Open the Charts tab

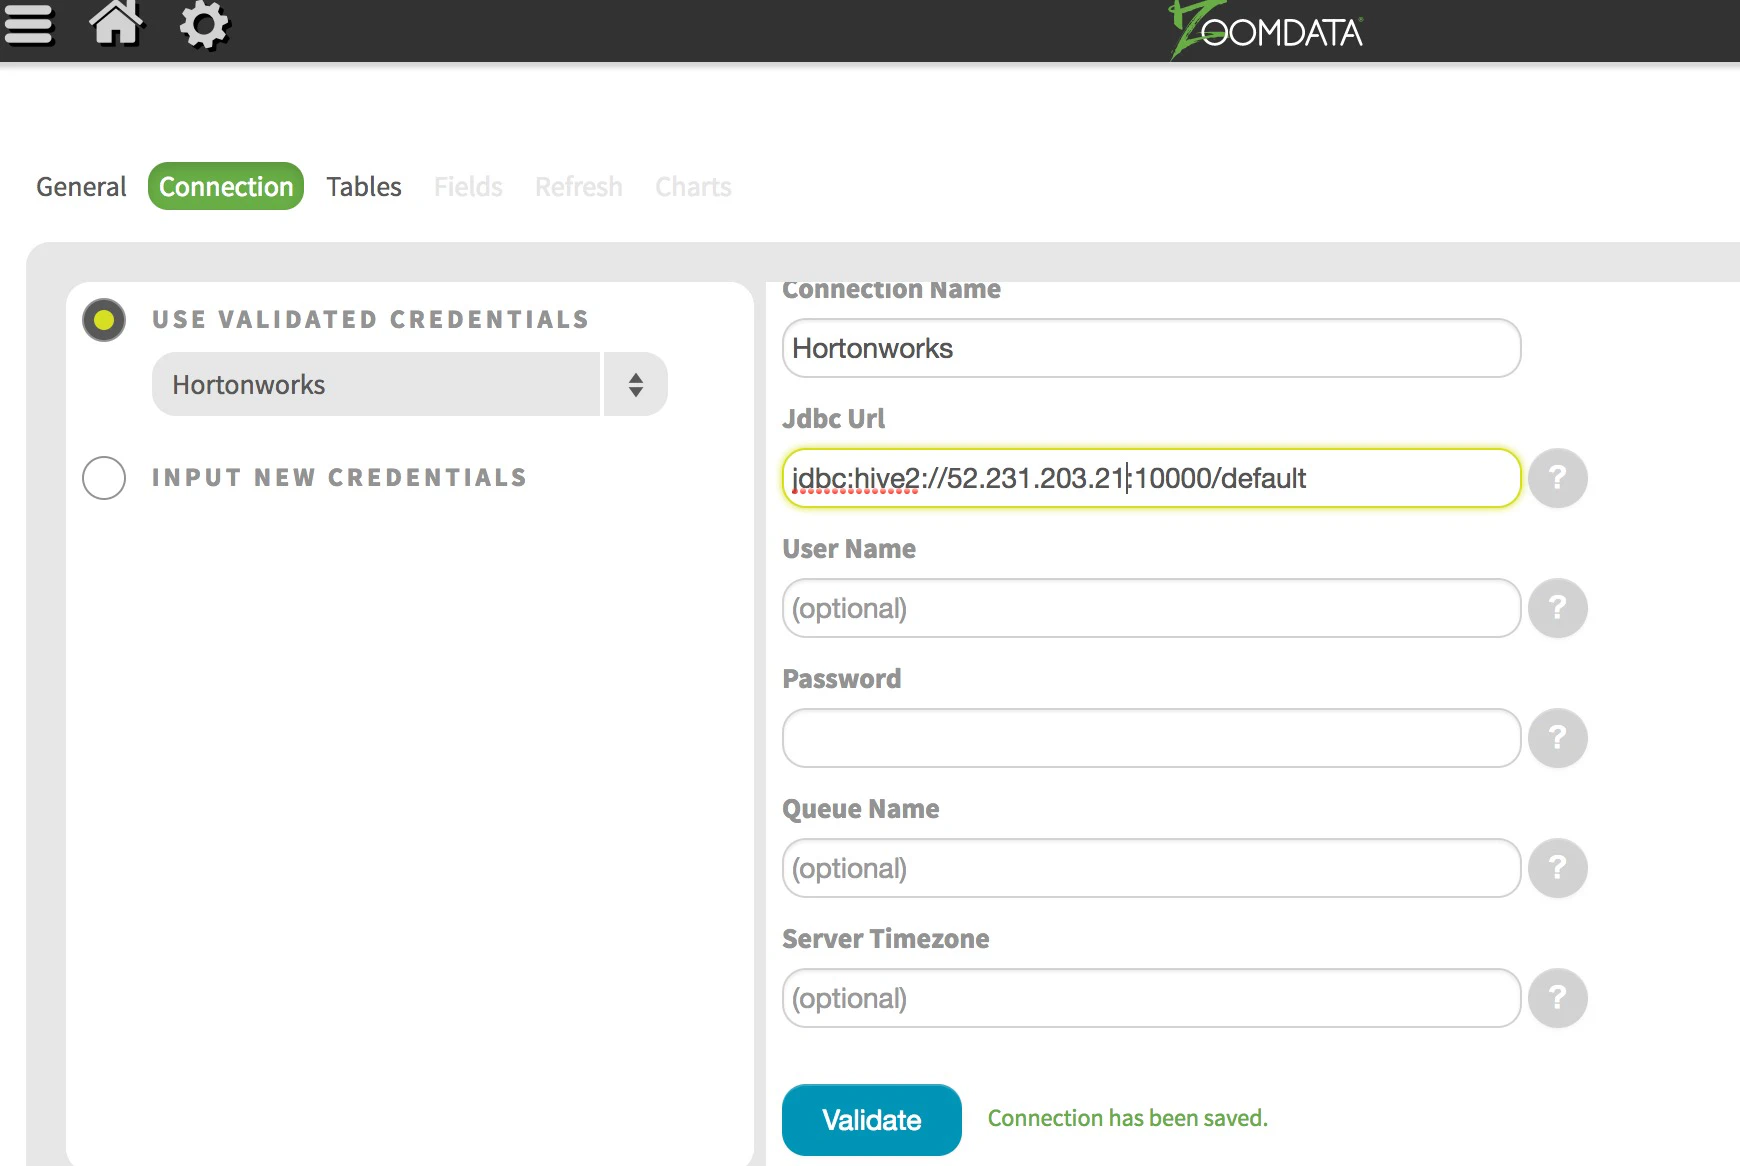click(x=693, y=187)
